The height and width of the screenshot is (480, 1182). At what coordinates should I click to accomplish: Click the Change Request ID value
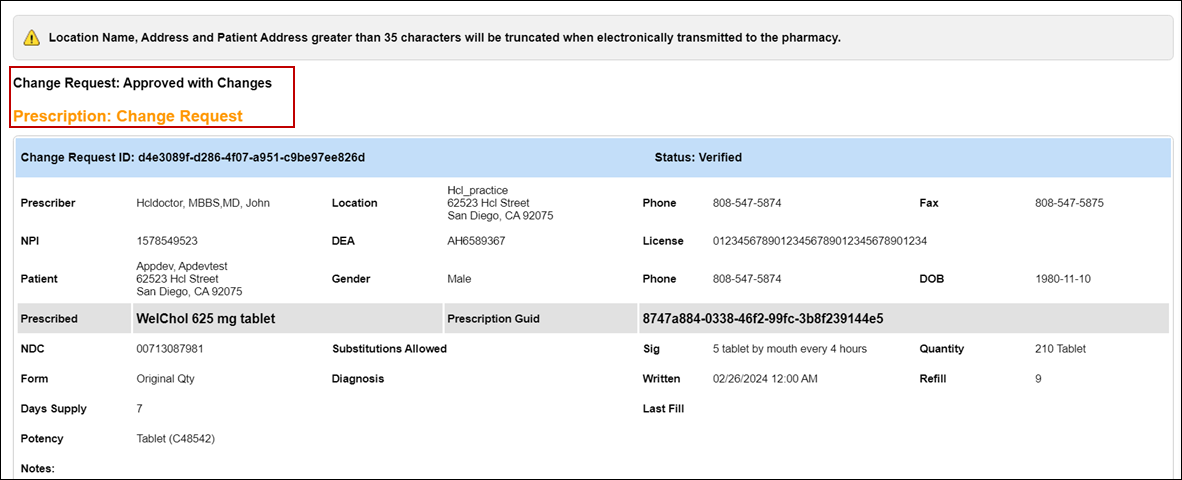[251, 158]
